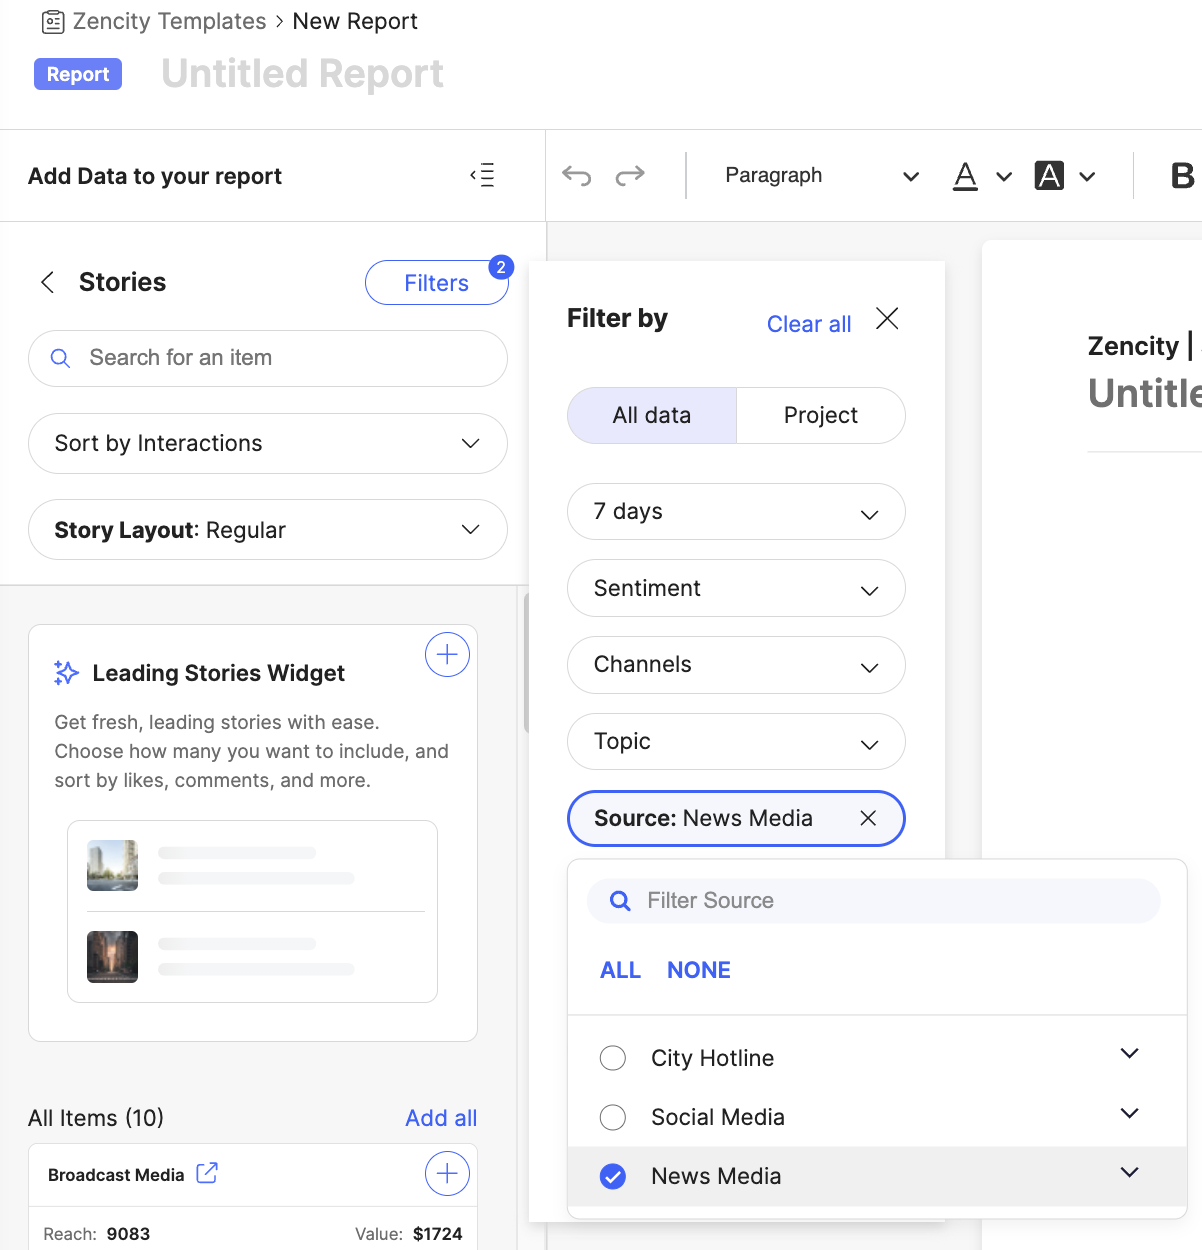The image size is (1202, 1250).
Task: Close the Filter by panel
Action: [x=887, y=319]
